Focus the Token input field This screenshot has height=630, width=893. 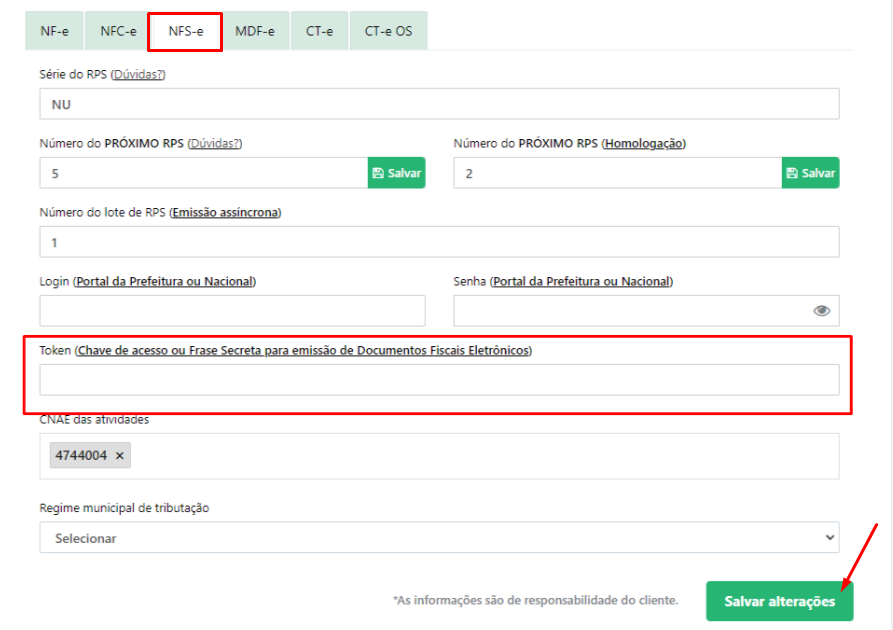coord(439,380)
